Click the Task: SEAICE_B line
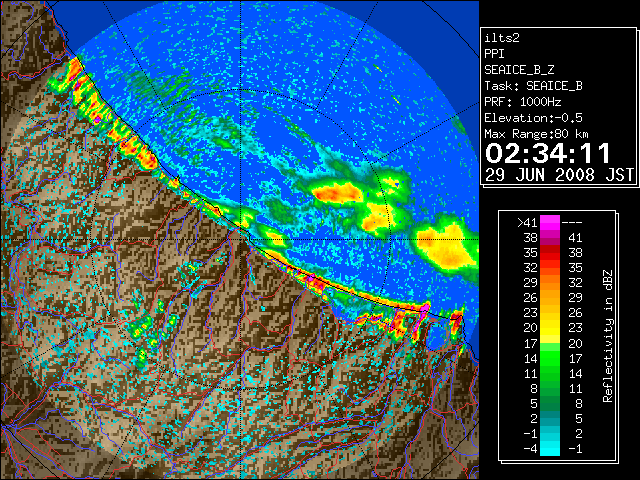Screen dimensions: 640x480 pyautogui.click(x=533, y=86)
